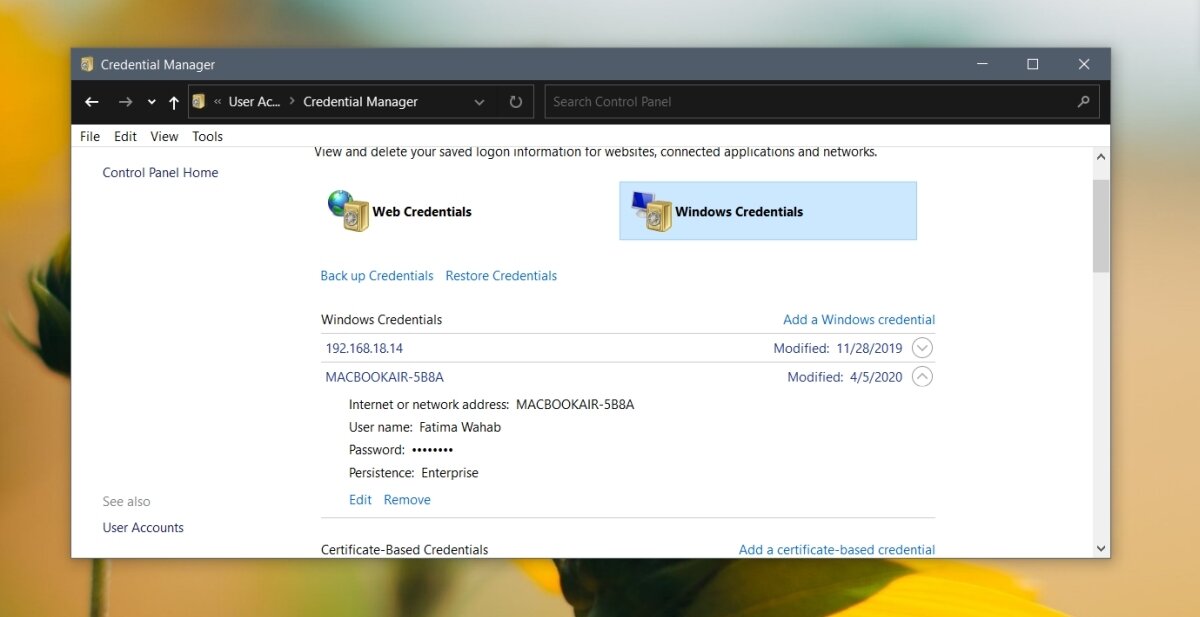This screenshot has height=617, width=1200.
Task: Click Back up Credentials
Action: 376,275
